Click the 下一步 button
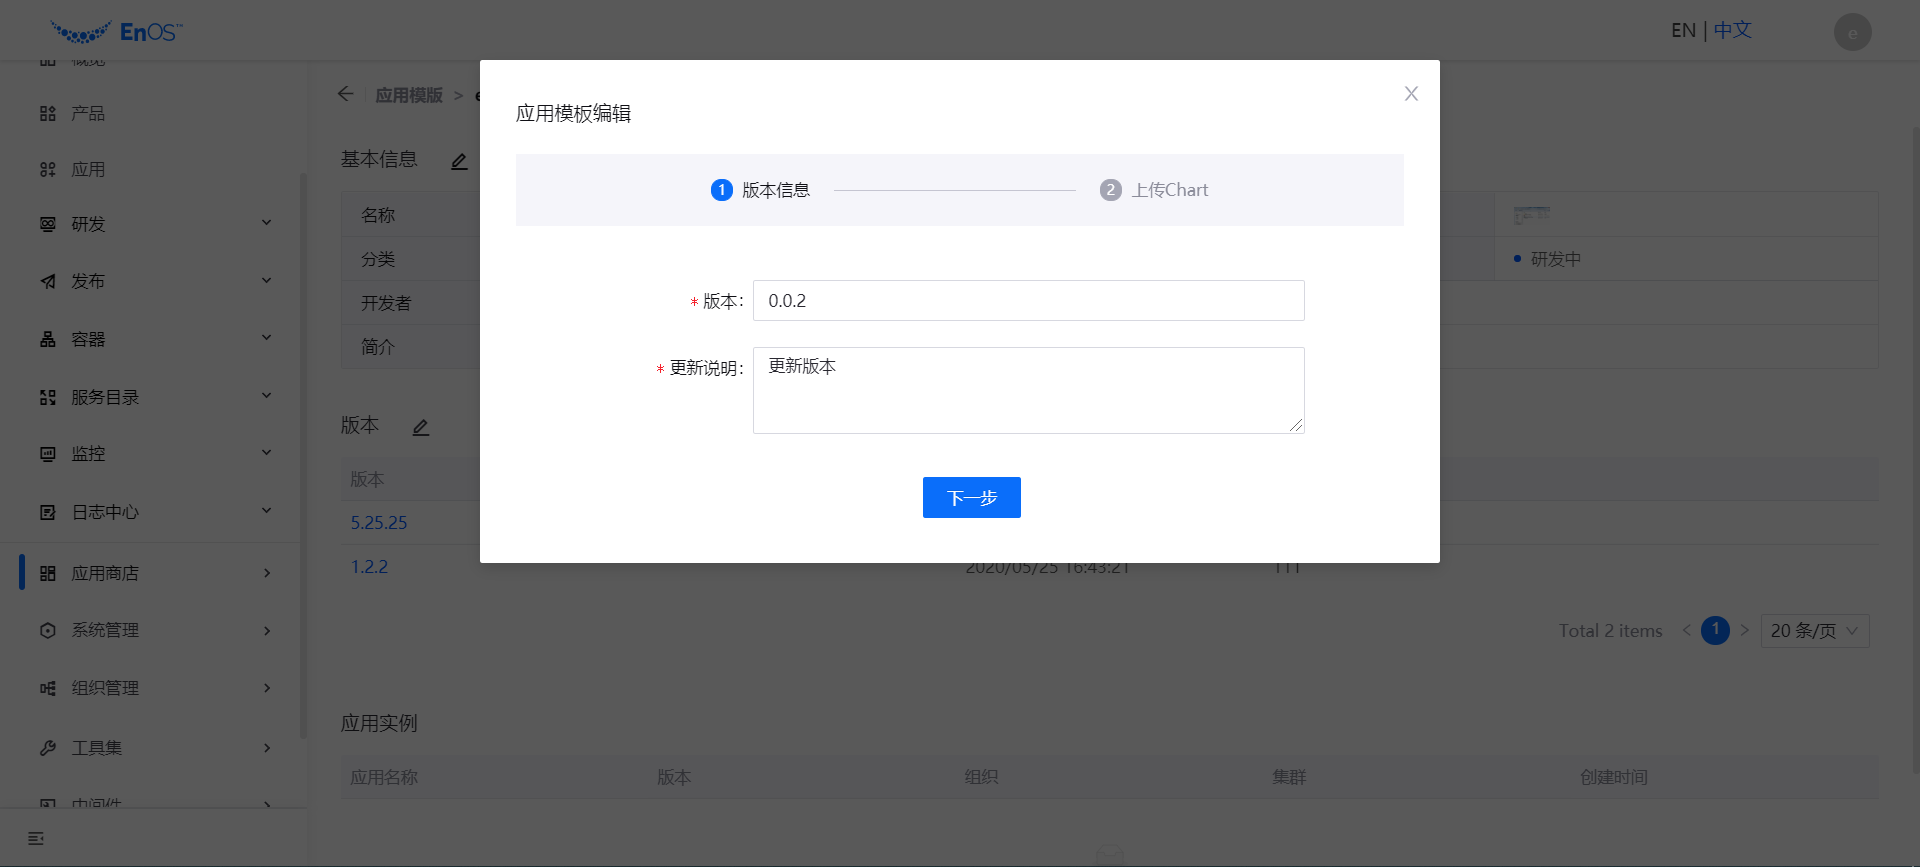 coord(972,497)
